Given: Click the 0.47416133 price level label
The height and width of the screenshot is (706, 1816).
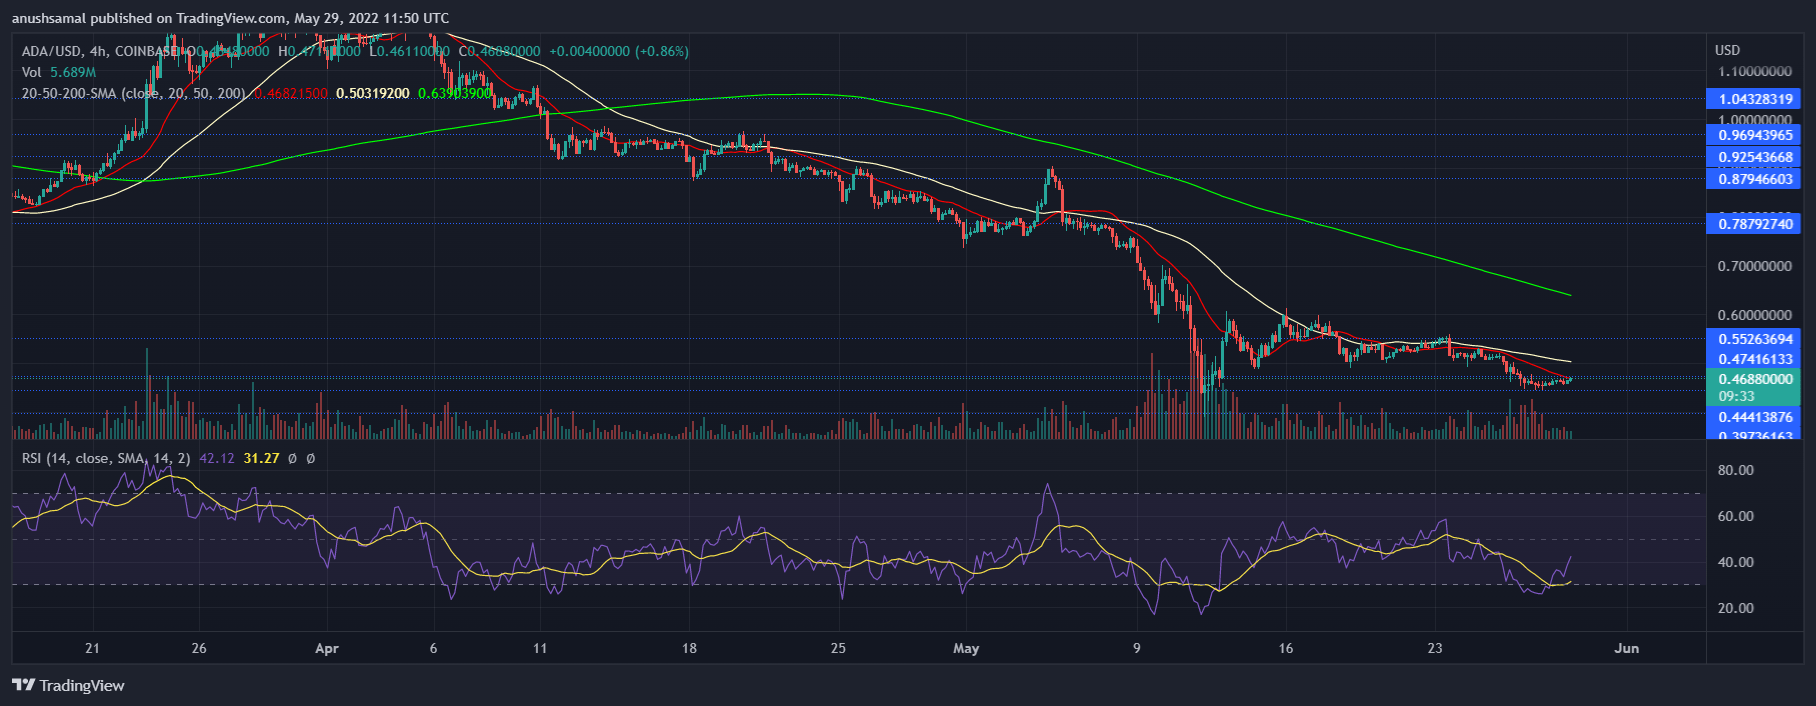Looking at the screenshot, I should tap(1755, 359).
